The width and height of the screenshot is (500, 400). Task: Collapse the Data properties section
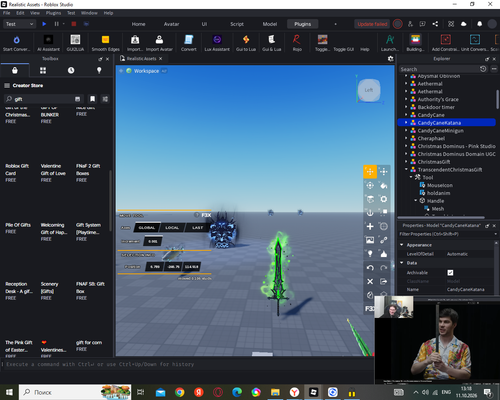tap(402, 263)
